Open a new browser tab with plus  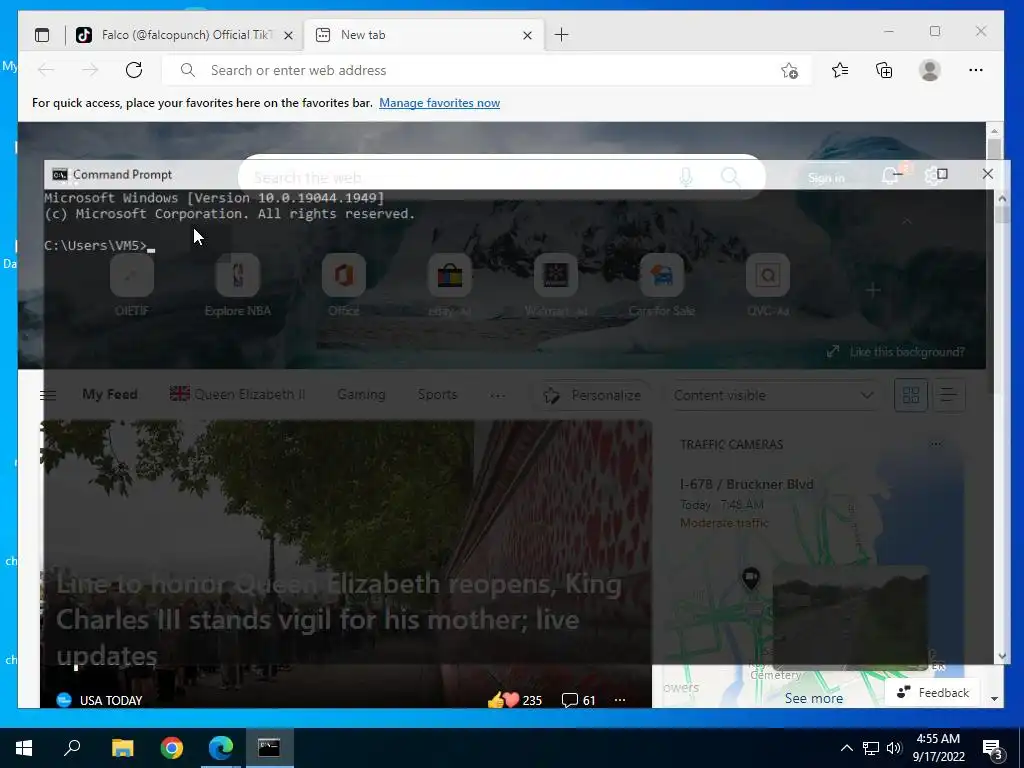[x=562, y=35]
